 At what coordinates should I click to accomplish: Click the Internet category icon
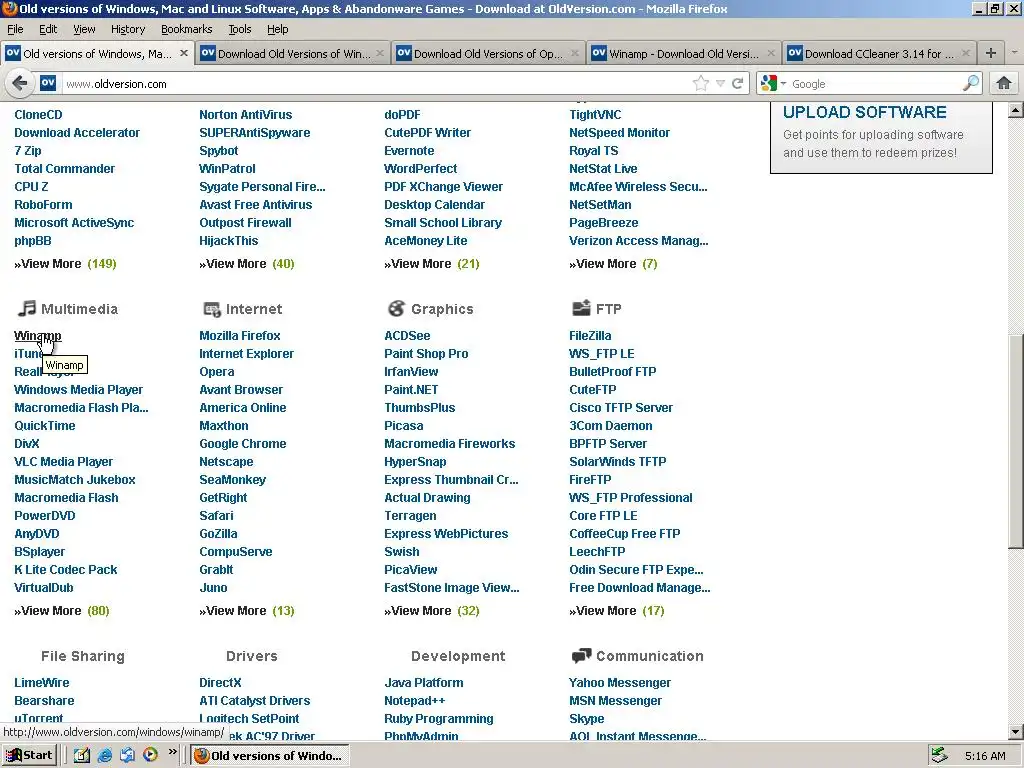click(212, 309)
